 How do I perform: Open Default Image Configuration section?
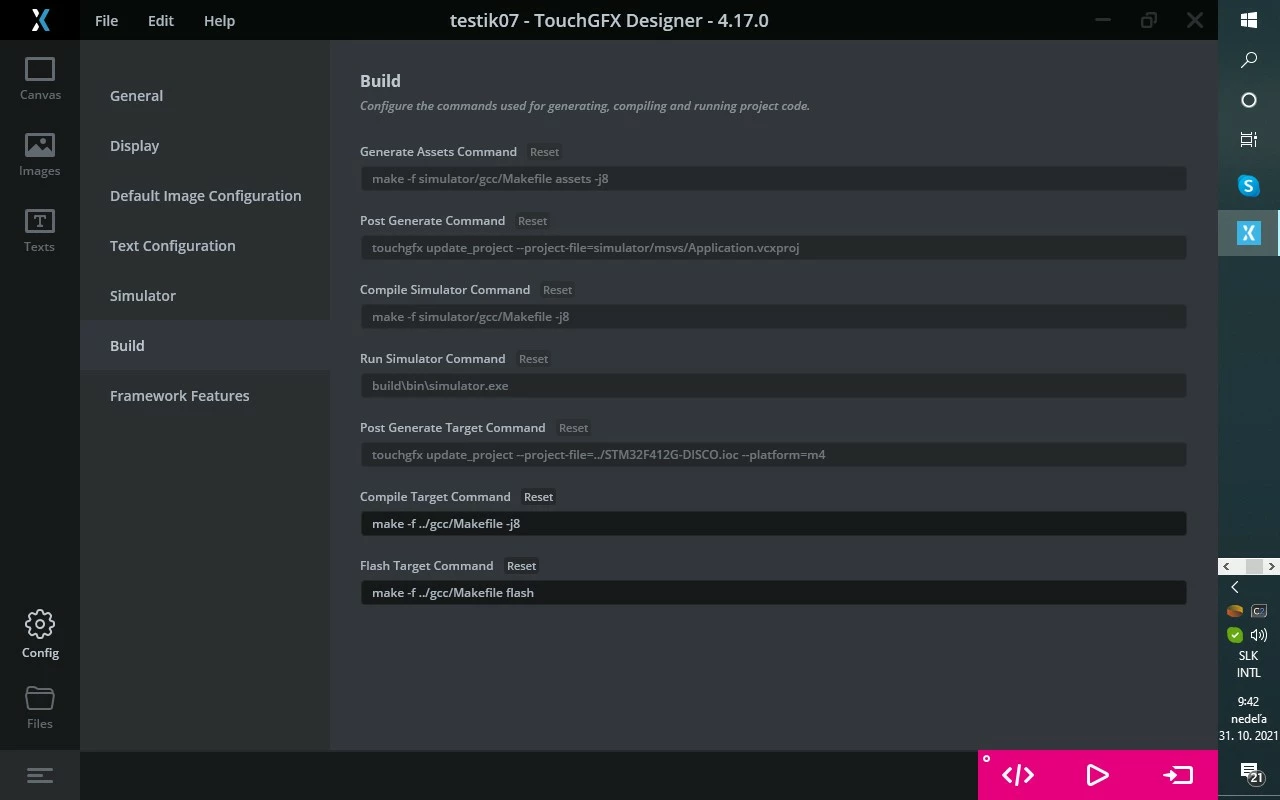point(205,196)
